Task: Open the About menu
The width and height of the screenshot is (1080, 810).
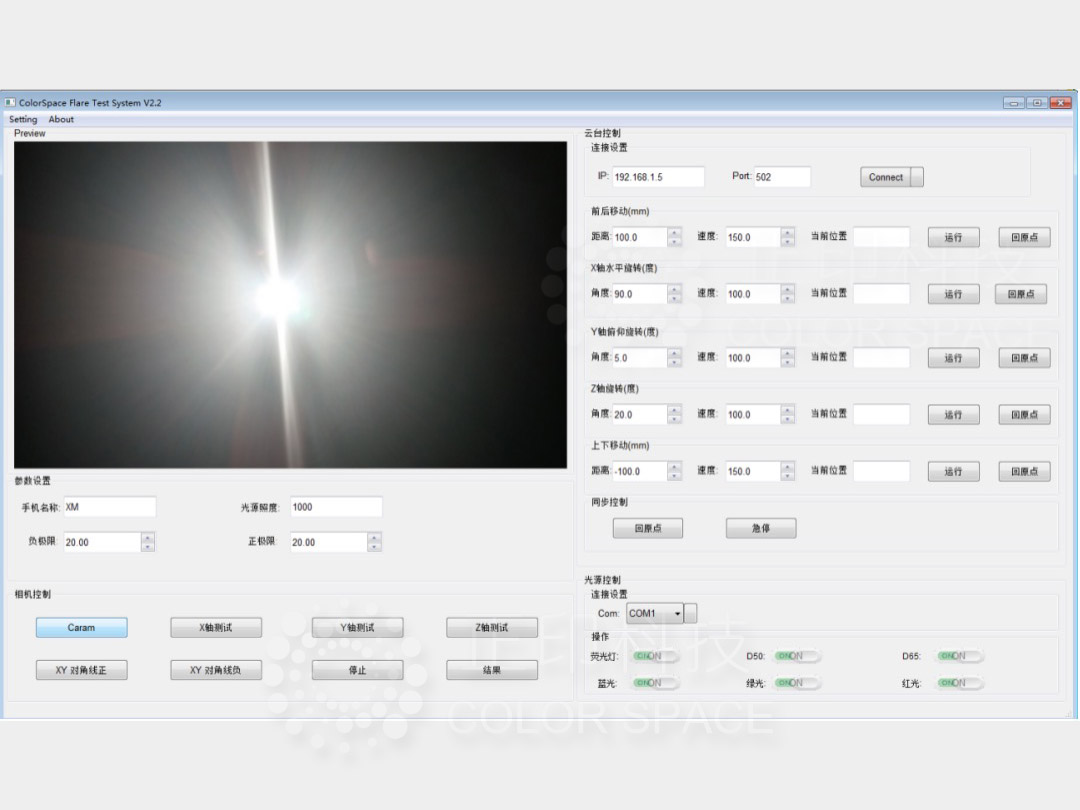Action: pyautogui.click(x=61, y=119)
